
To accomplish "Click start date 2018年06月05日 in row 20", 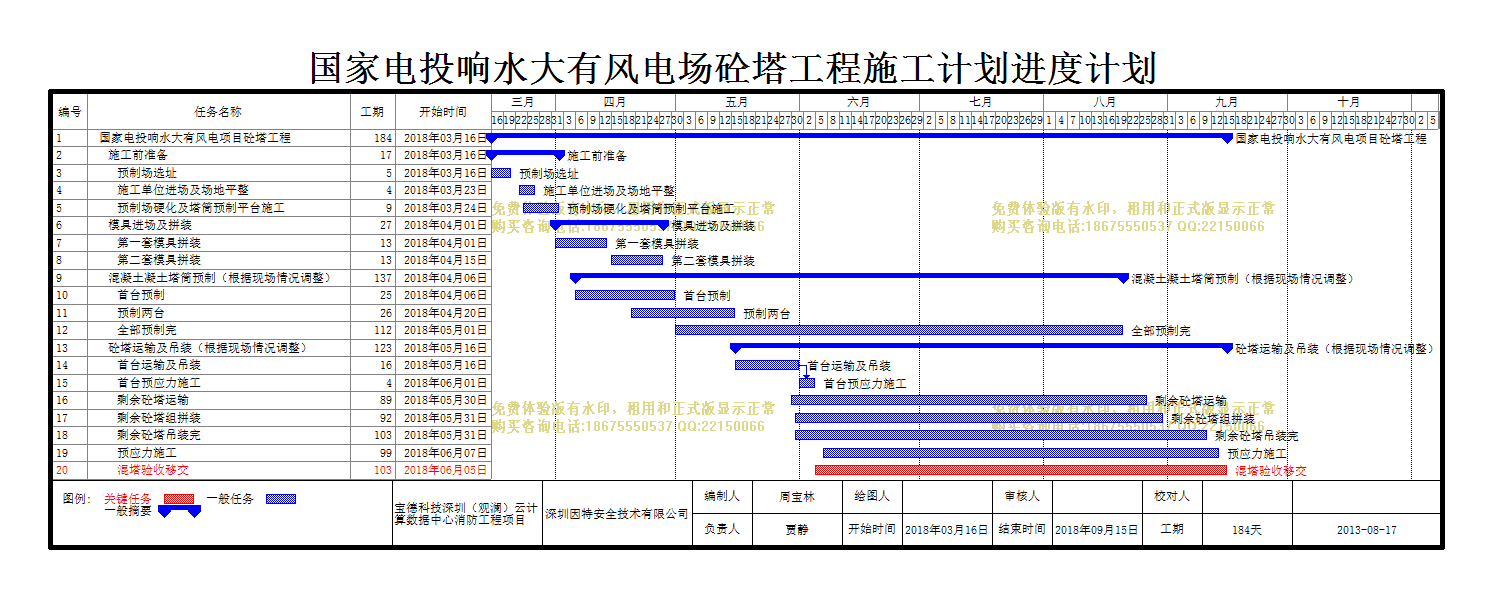I will 445,470.
